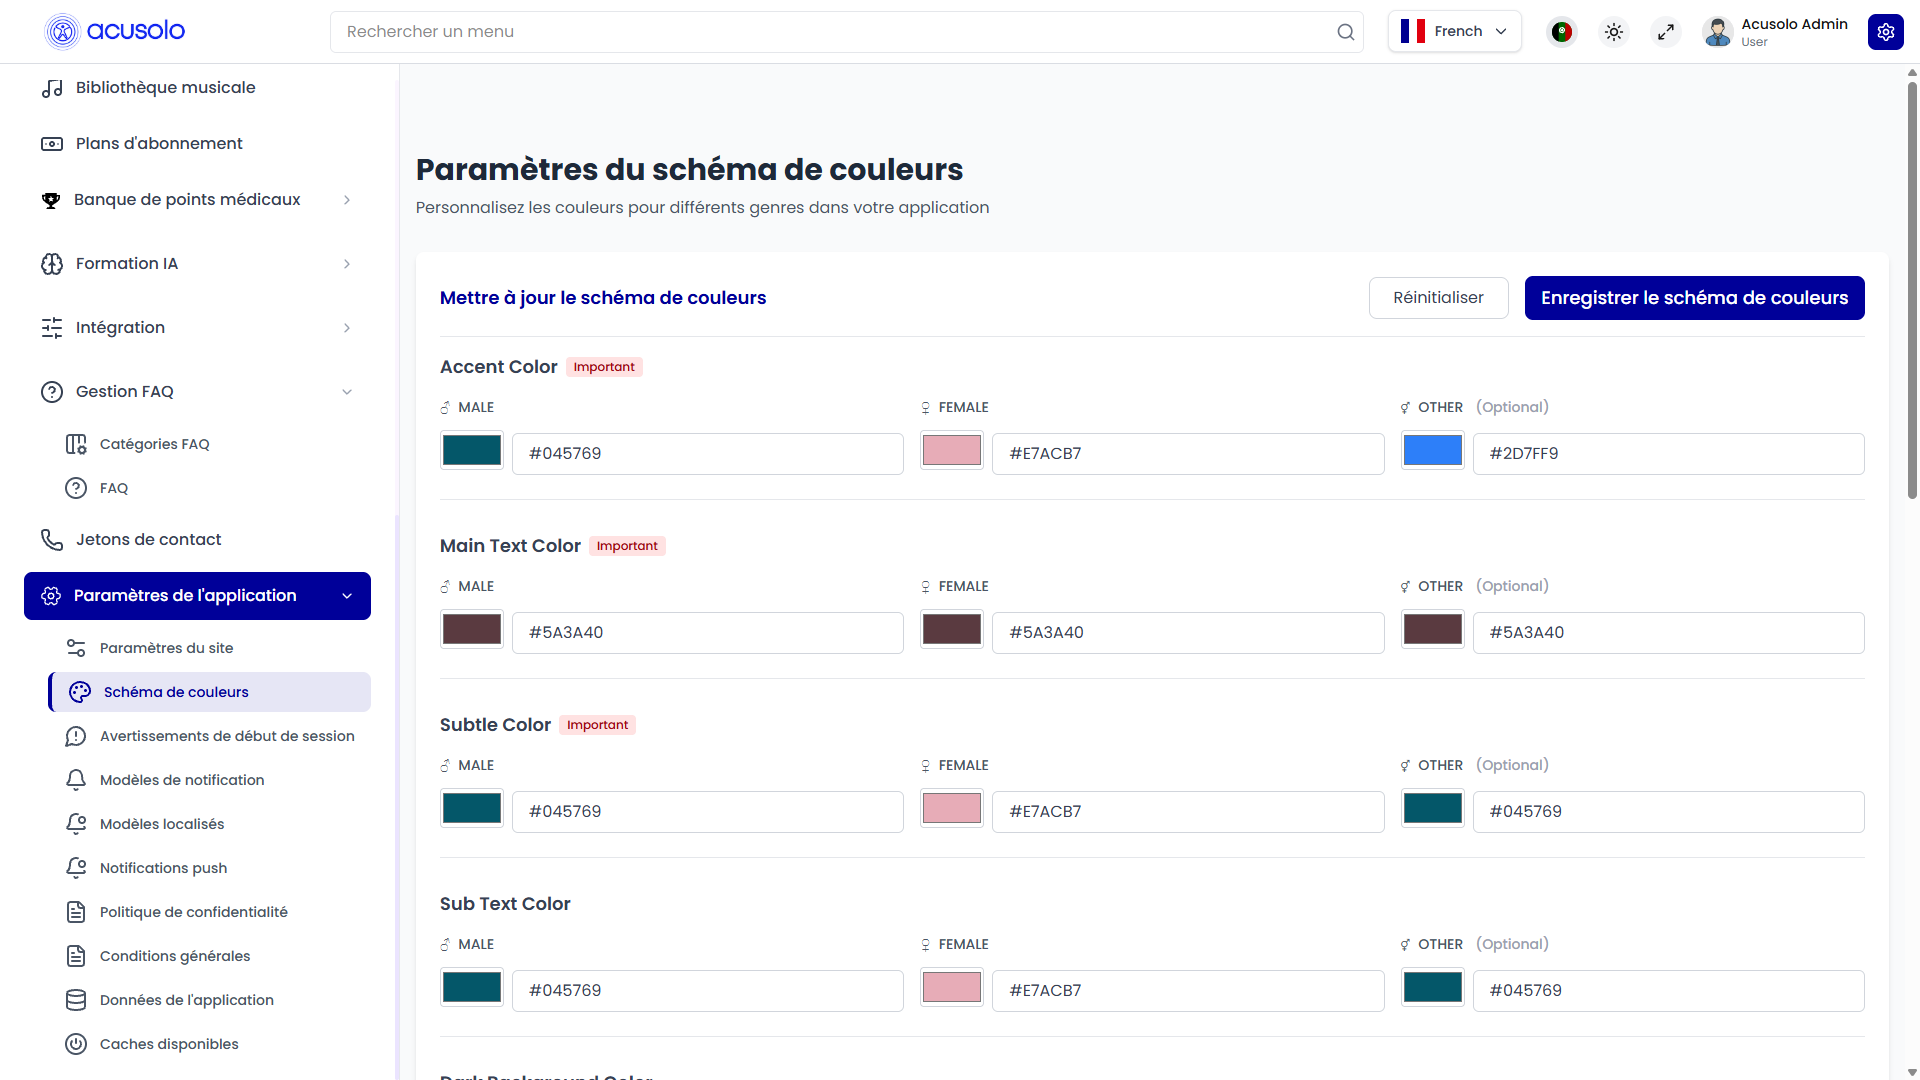This screenshot has width=1920, height=1080.
Task: Expand the Formation IA submenu chevron
Action: tap(347, 264)
